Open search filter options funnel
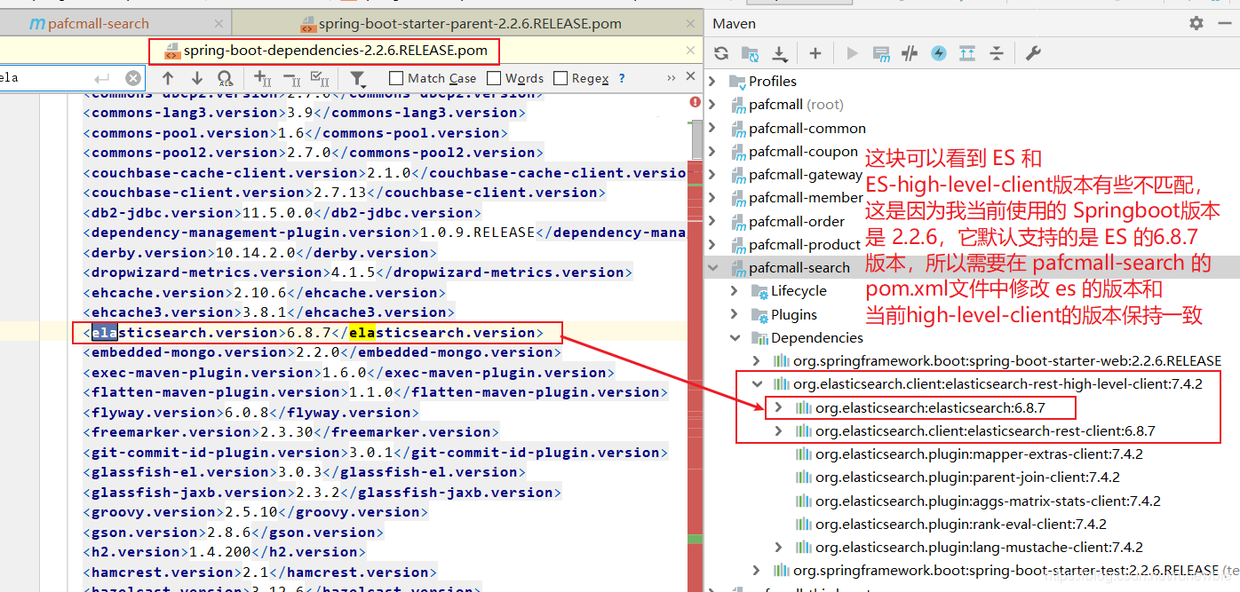The width and height of the screenshot is (1240, 592). click(x=357, y=78)
